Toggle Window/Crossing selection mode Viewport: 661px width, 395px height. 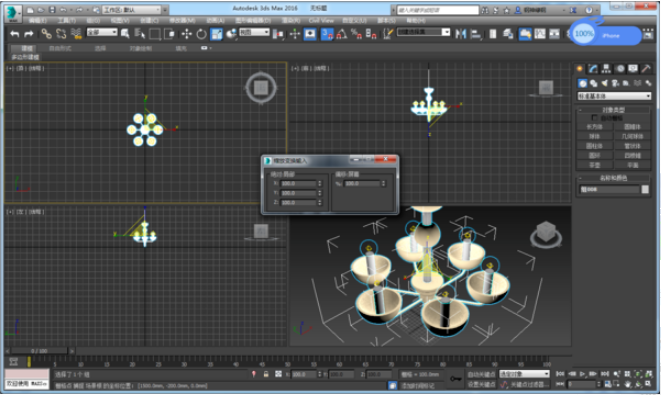(169, 34)
